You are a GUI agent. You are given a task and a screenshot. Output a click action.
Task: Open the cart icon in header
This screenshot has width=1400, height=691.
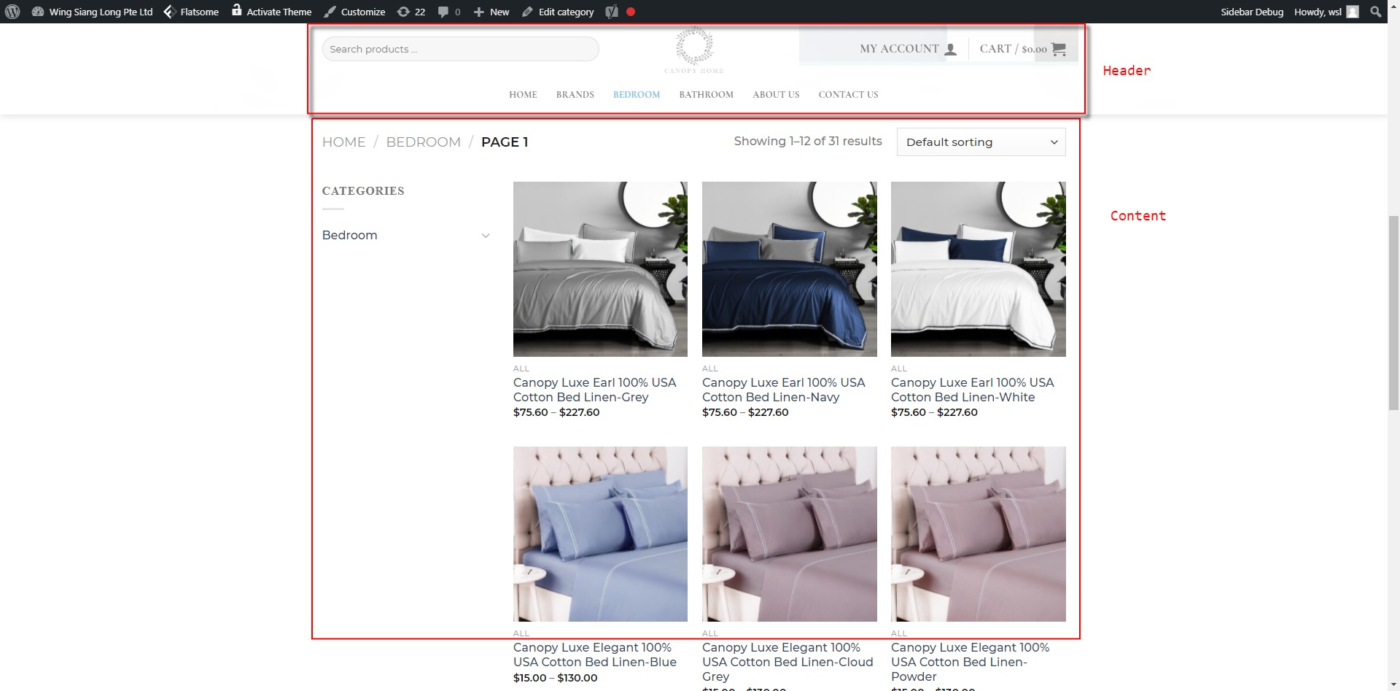(x=1059, y=49)
